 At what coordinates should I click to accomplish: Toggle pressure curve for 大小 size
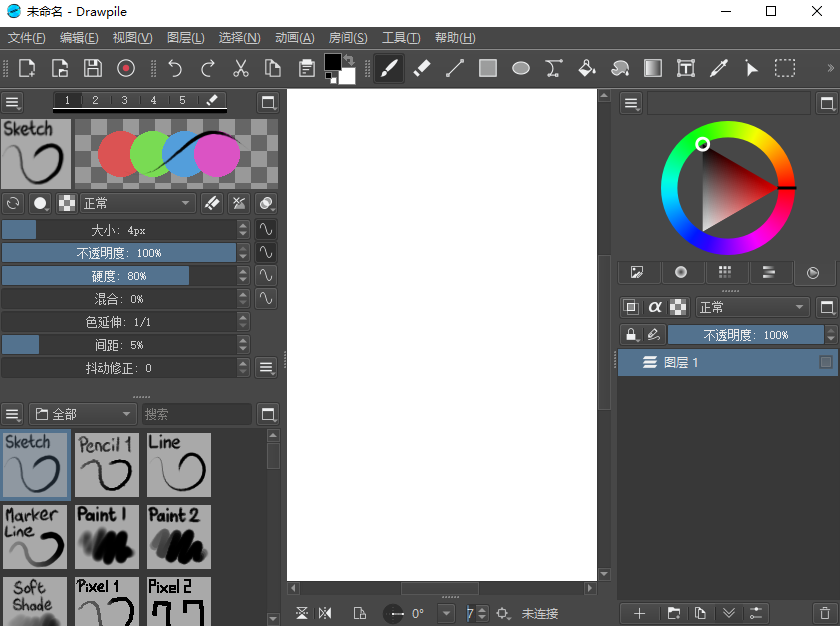tap(266, 230)
